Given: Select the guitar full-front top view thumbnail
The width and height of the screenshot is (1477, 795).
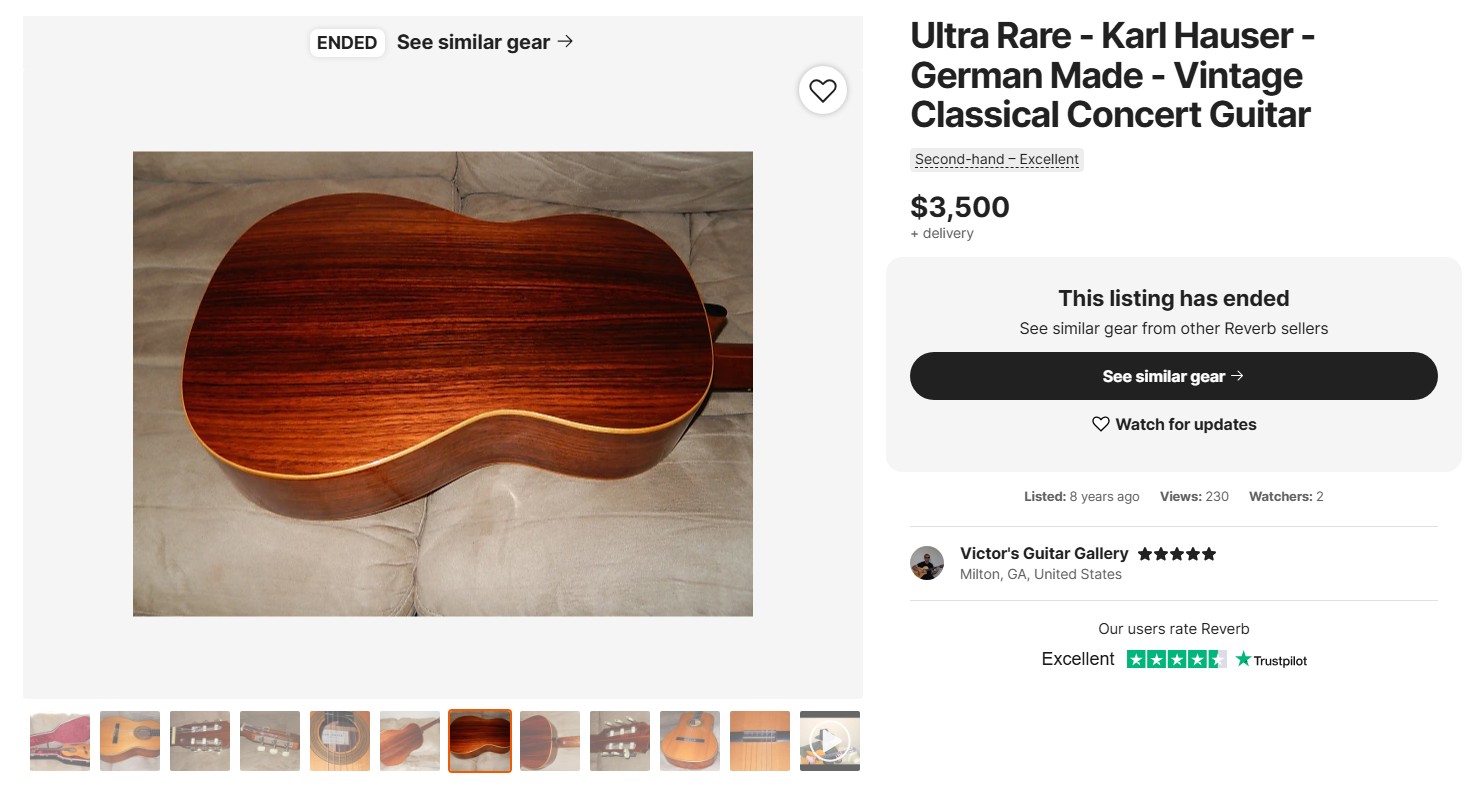Looking at the screenshot, I should [x=690, y=741].
